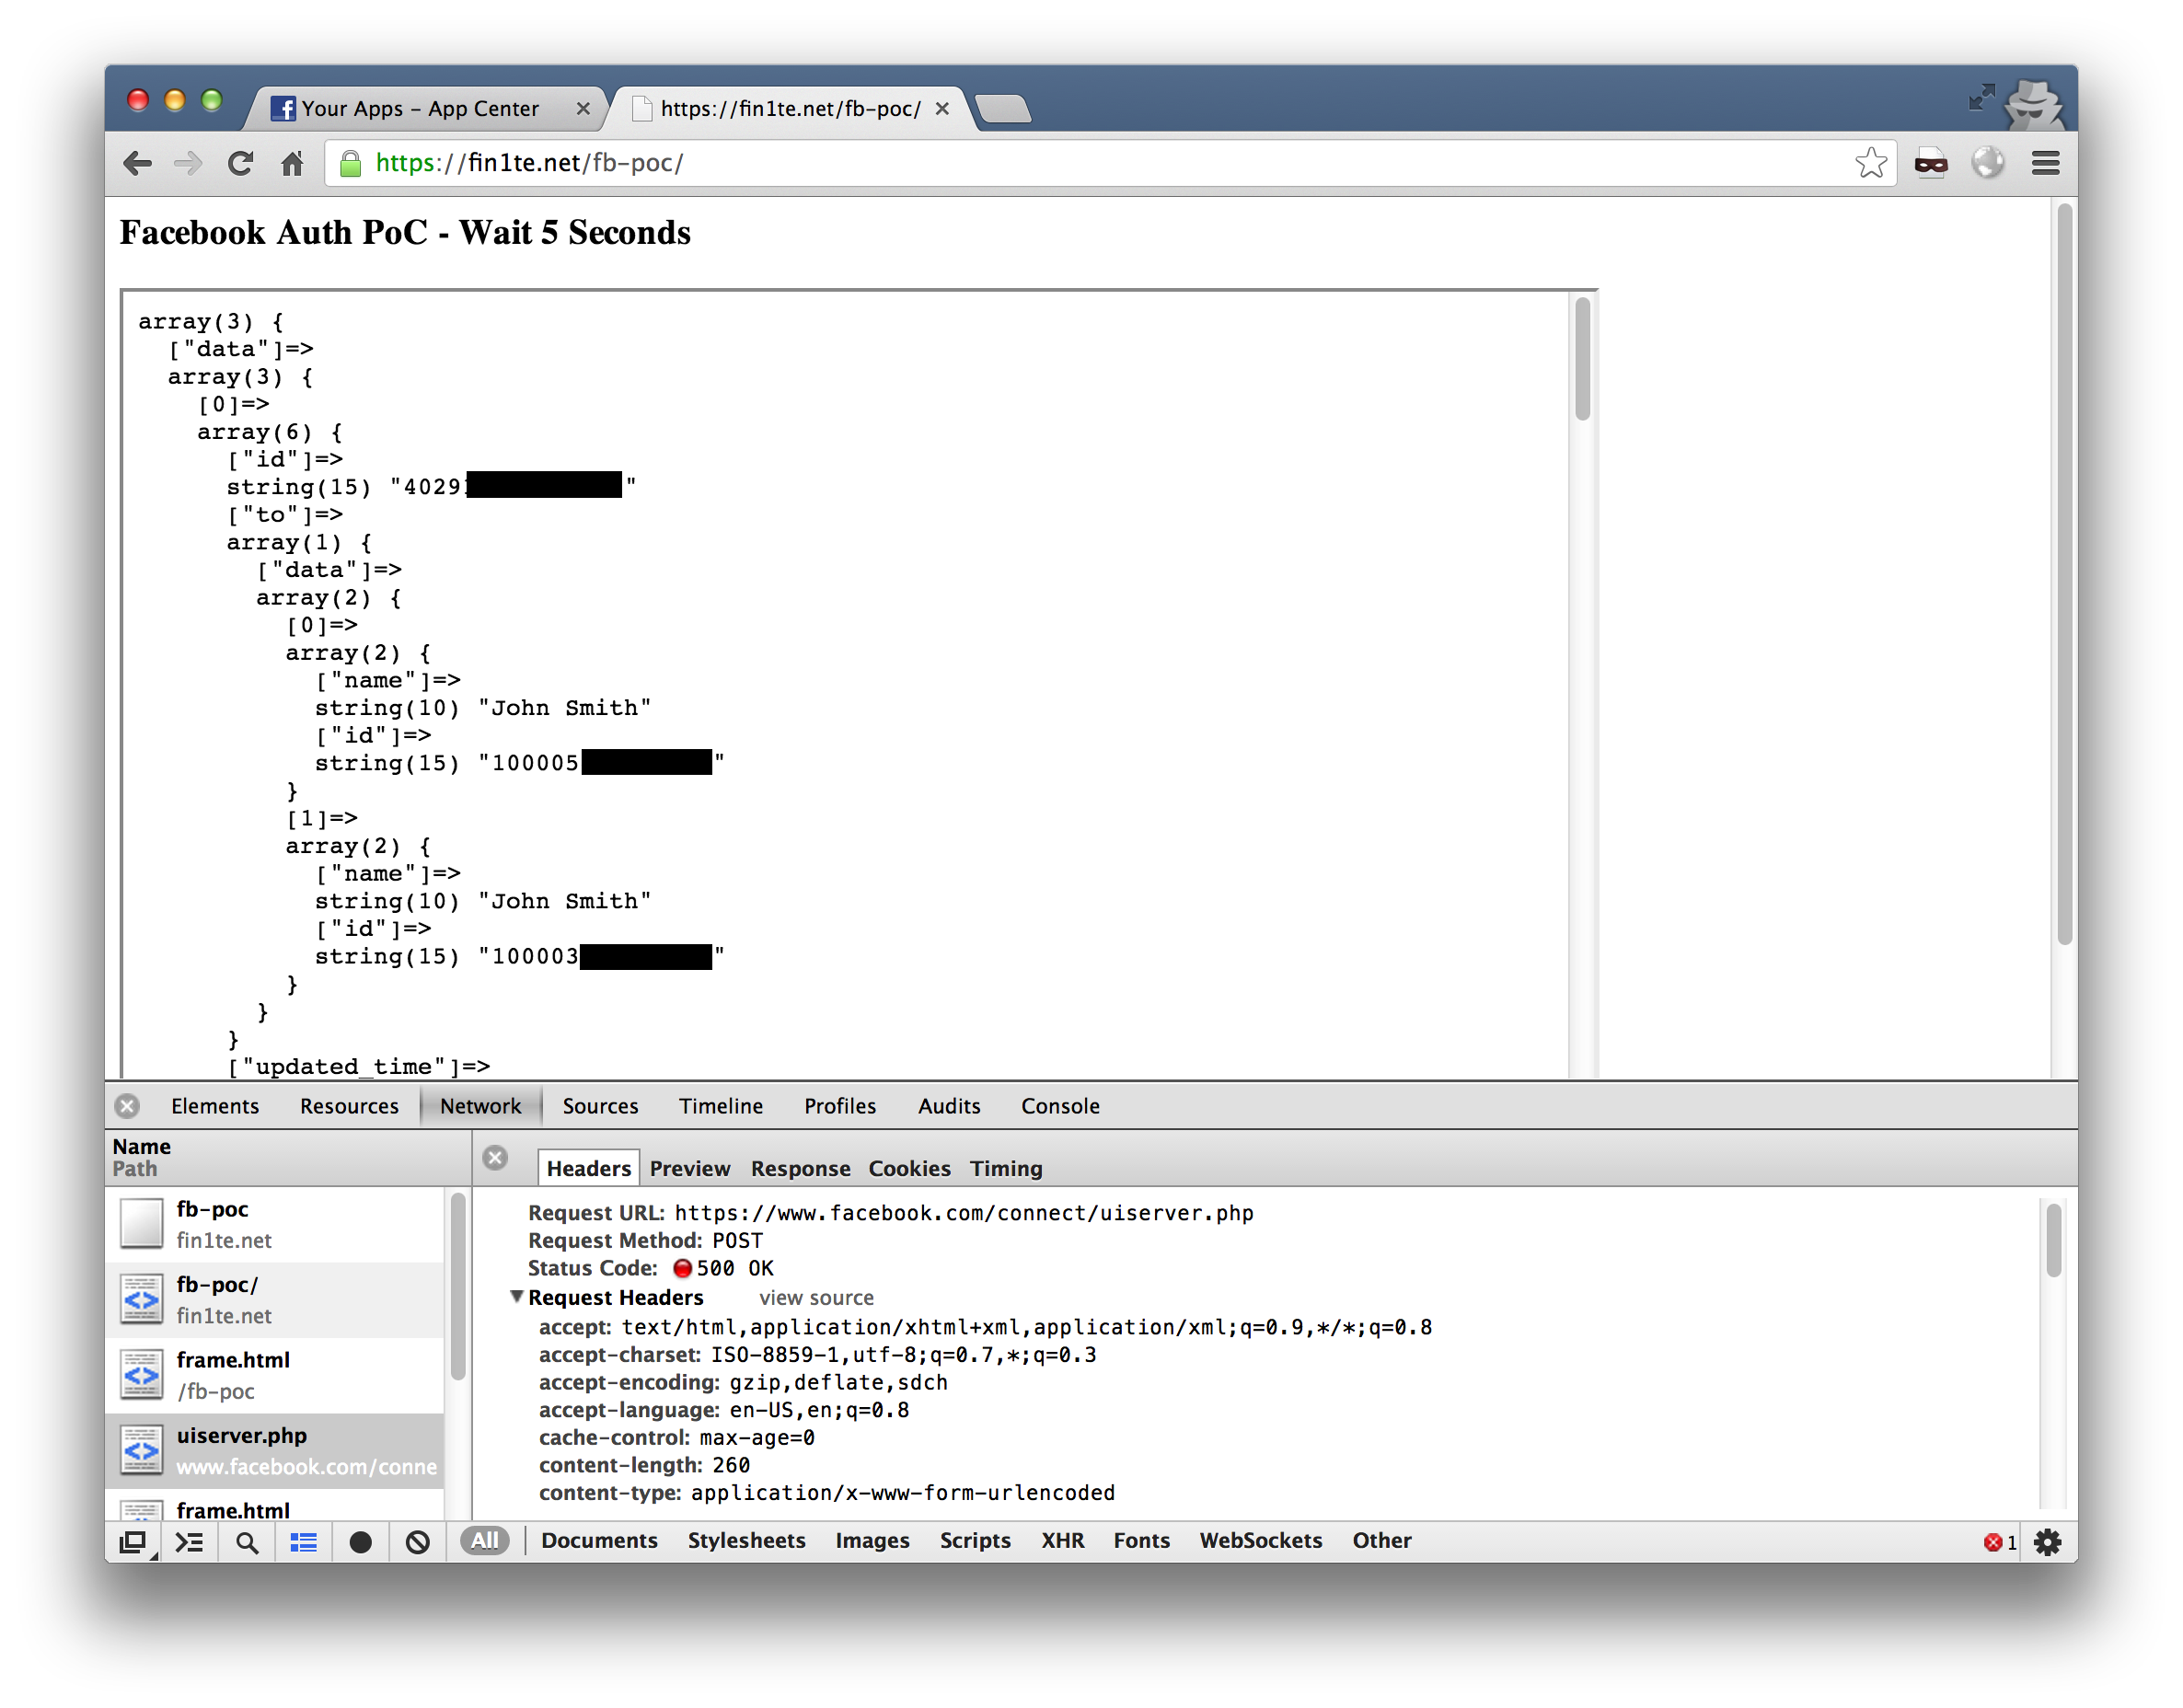This screenshot has height=1708, width=2183.
Task: Click the request list scrollbar thumb
Action: (x=458, y=1286)
